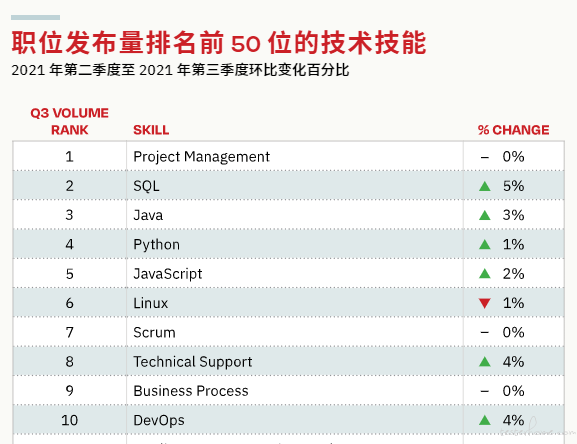577x444 pixels.
Task: Select the Project Management skill cell
Action: coord(295,156)
